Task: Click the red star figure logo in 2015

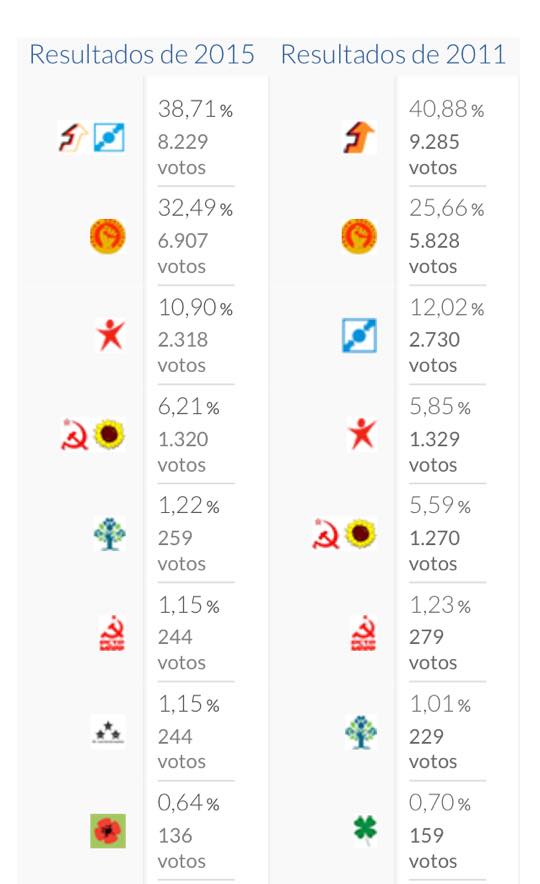Action: (110, 335)
